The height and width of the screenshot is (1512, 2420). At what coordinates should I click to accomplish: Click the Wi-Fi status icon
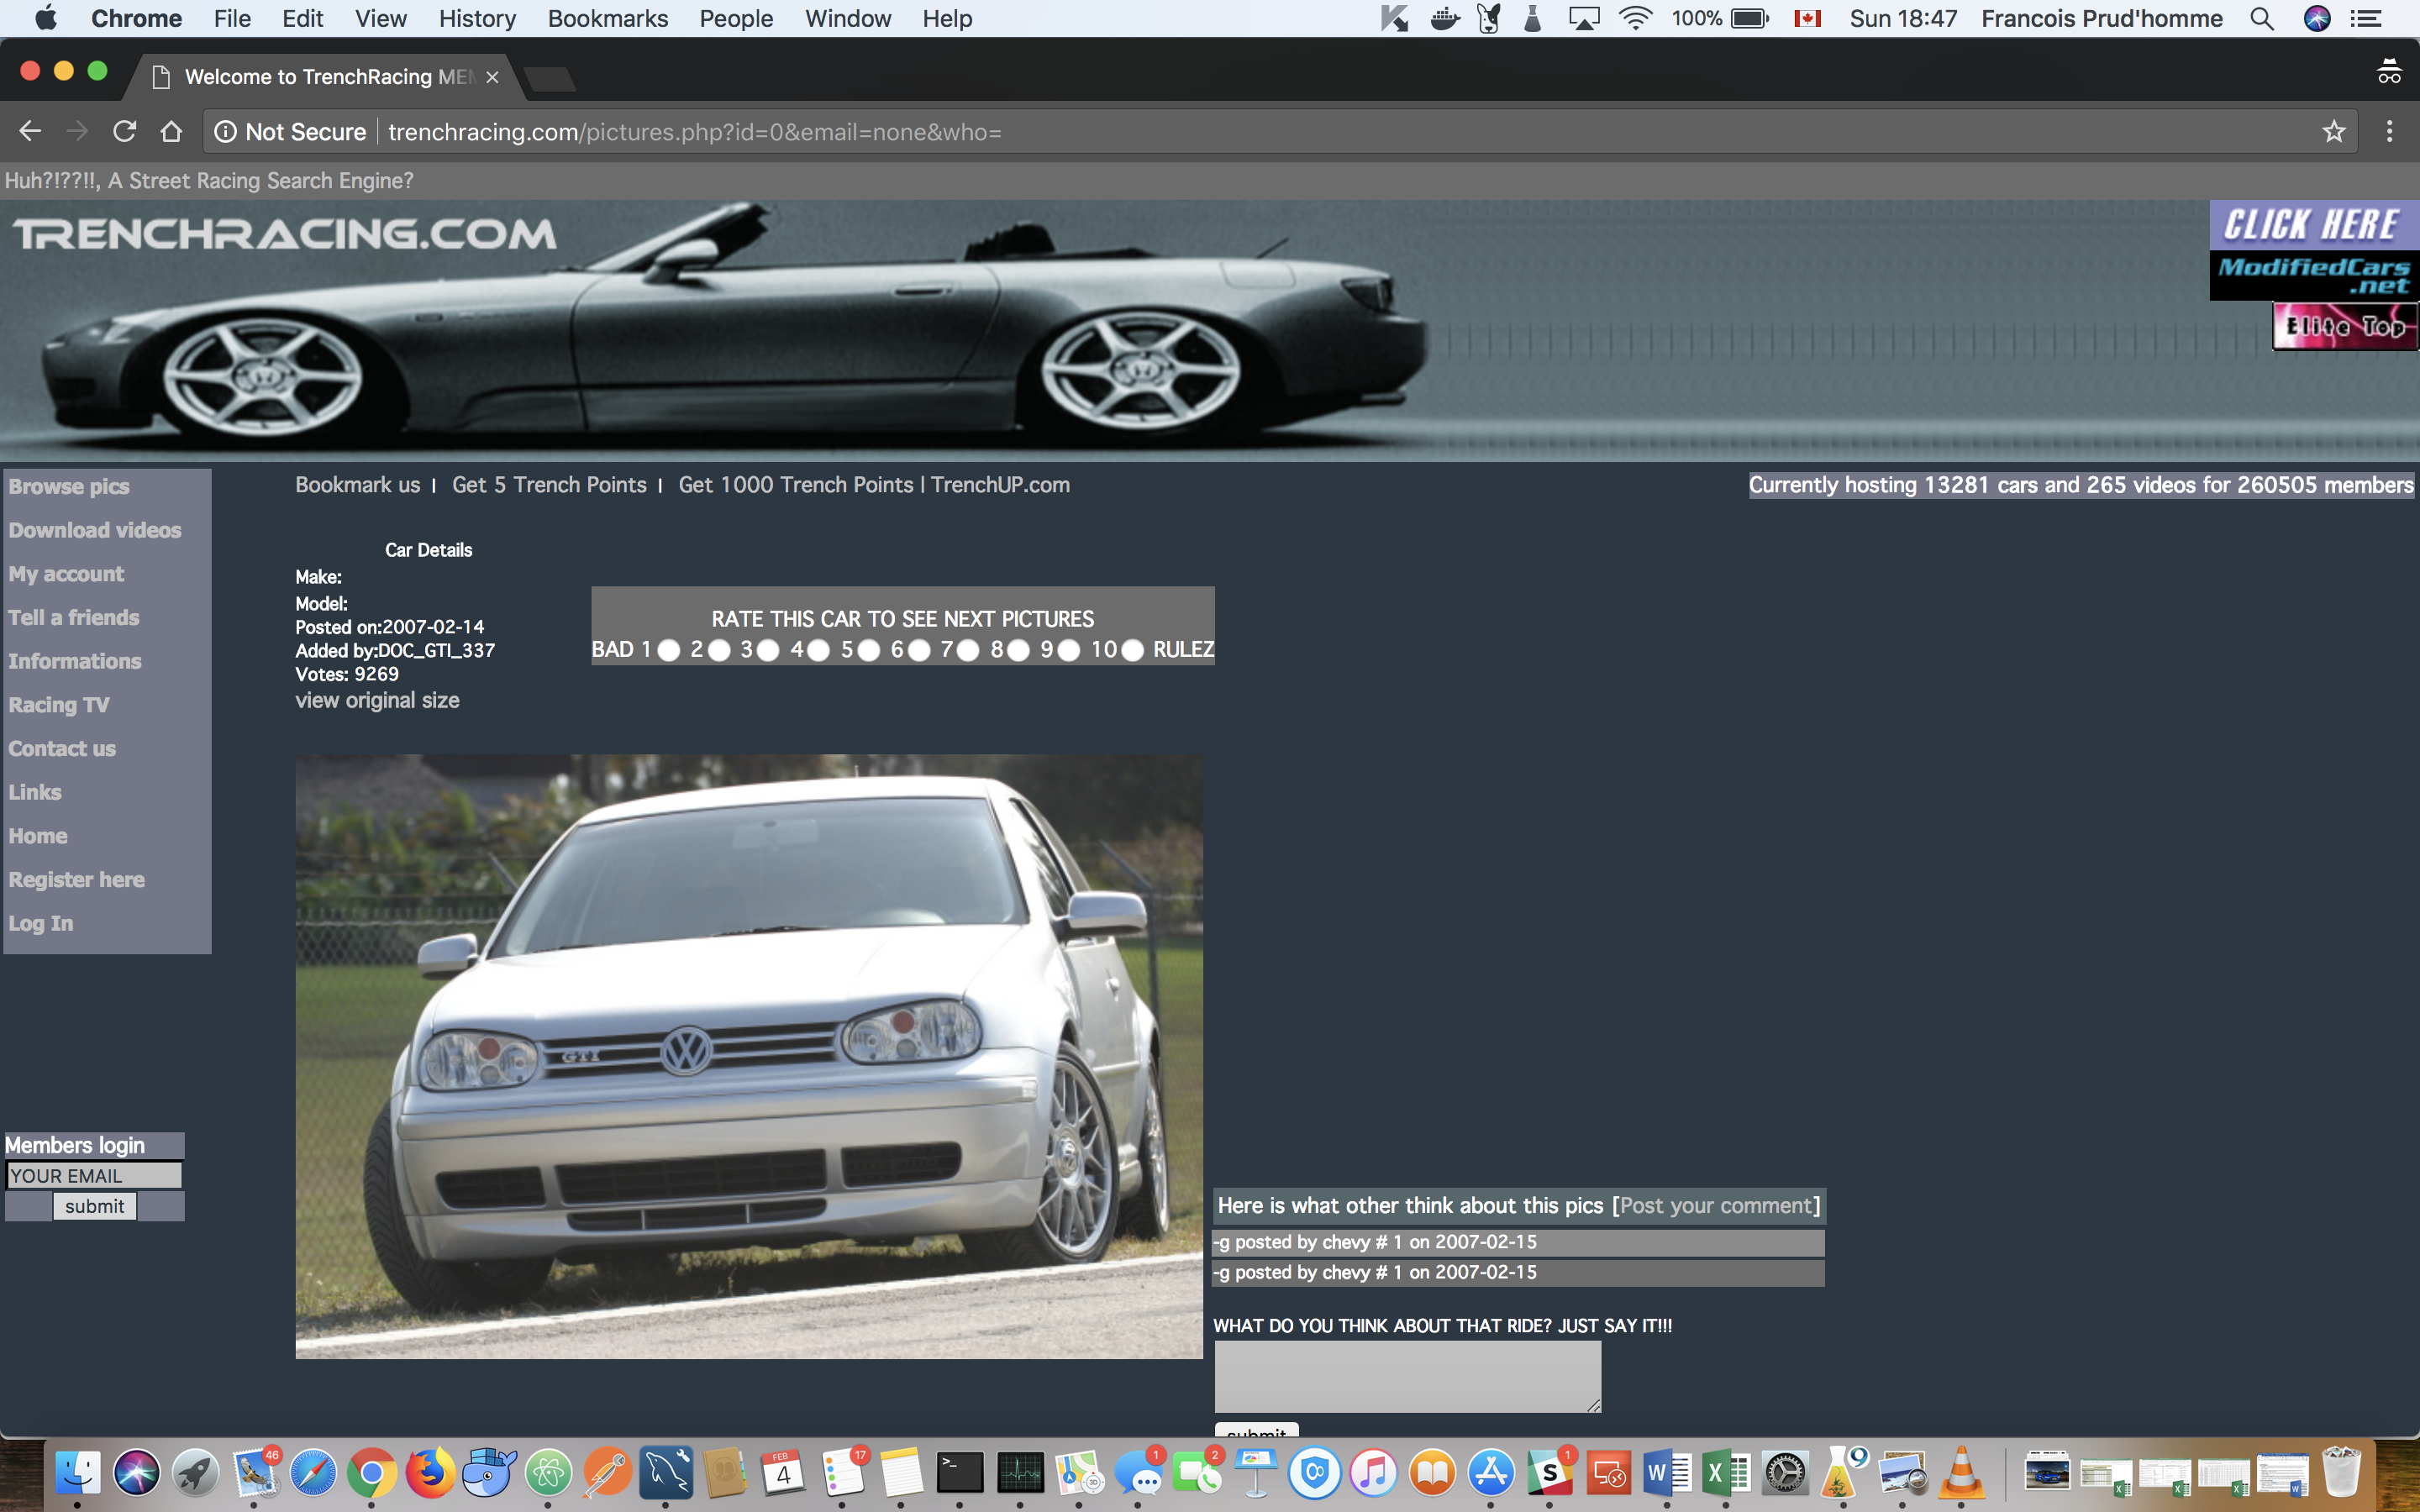1635,18
